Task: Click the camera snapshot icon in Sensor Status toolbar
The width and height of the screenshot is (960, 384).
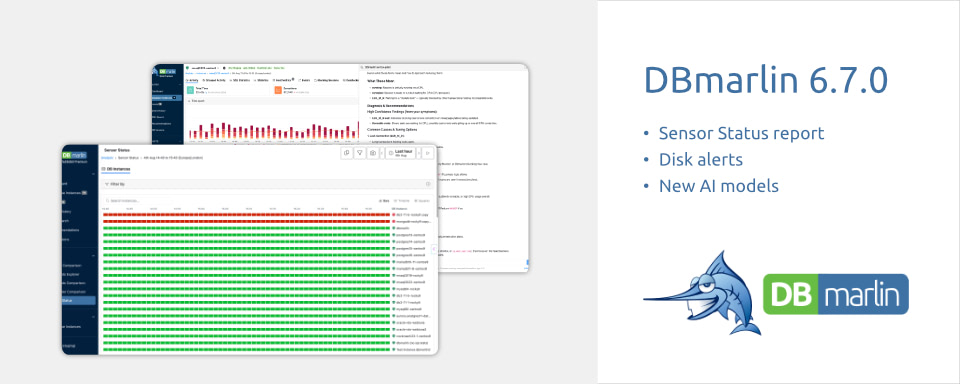Action: 373,153
